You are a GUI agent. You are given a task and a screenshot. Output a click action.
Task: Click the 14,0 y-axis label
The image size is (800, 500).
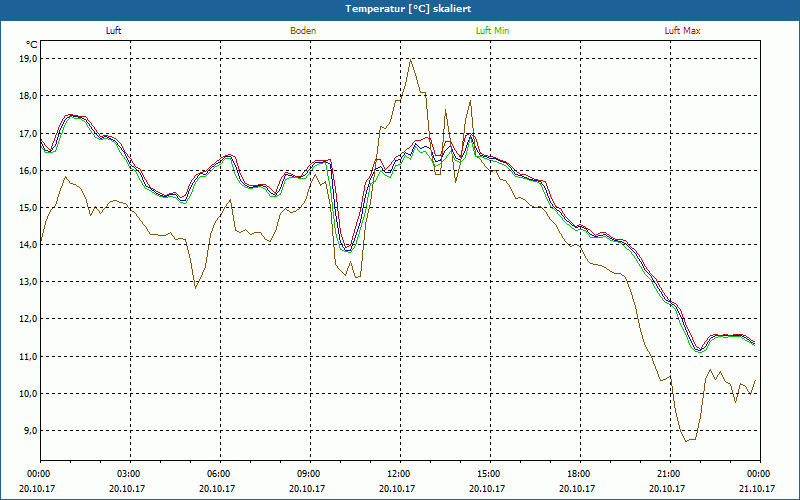(x=29, y=245)
